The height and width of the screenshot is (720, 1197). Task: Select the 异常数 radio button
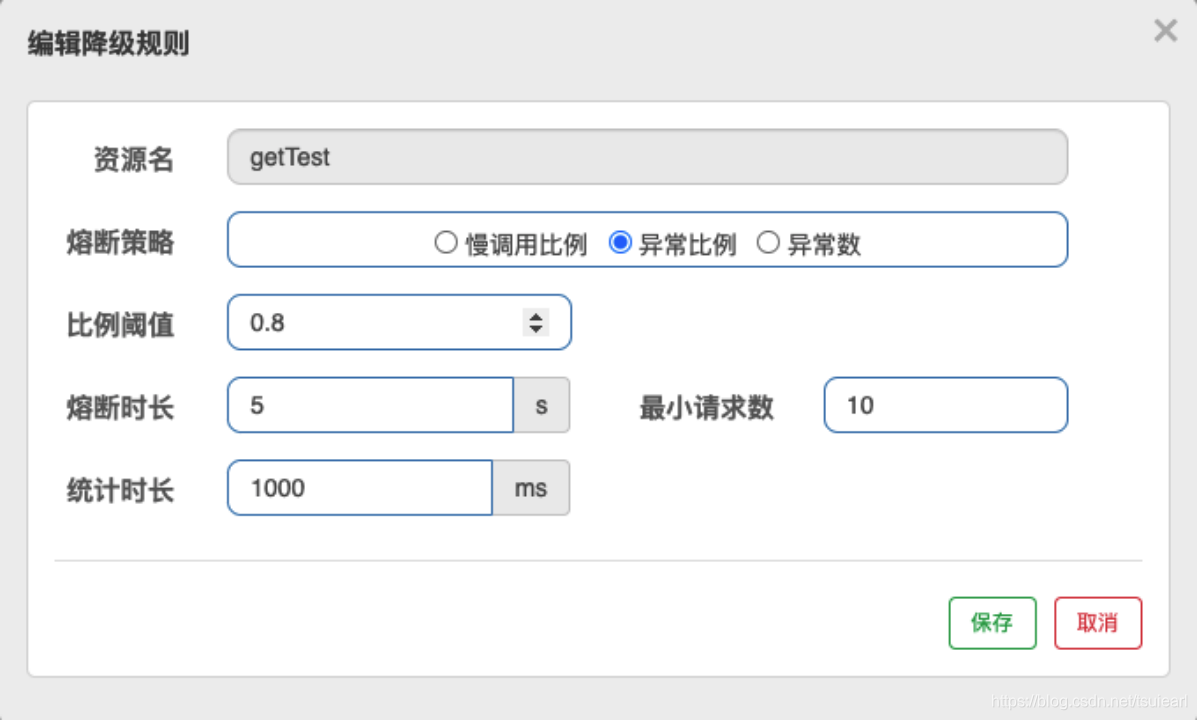click(769, 241)
